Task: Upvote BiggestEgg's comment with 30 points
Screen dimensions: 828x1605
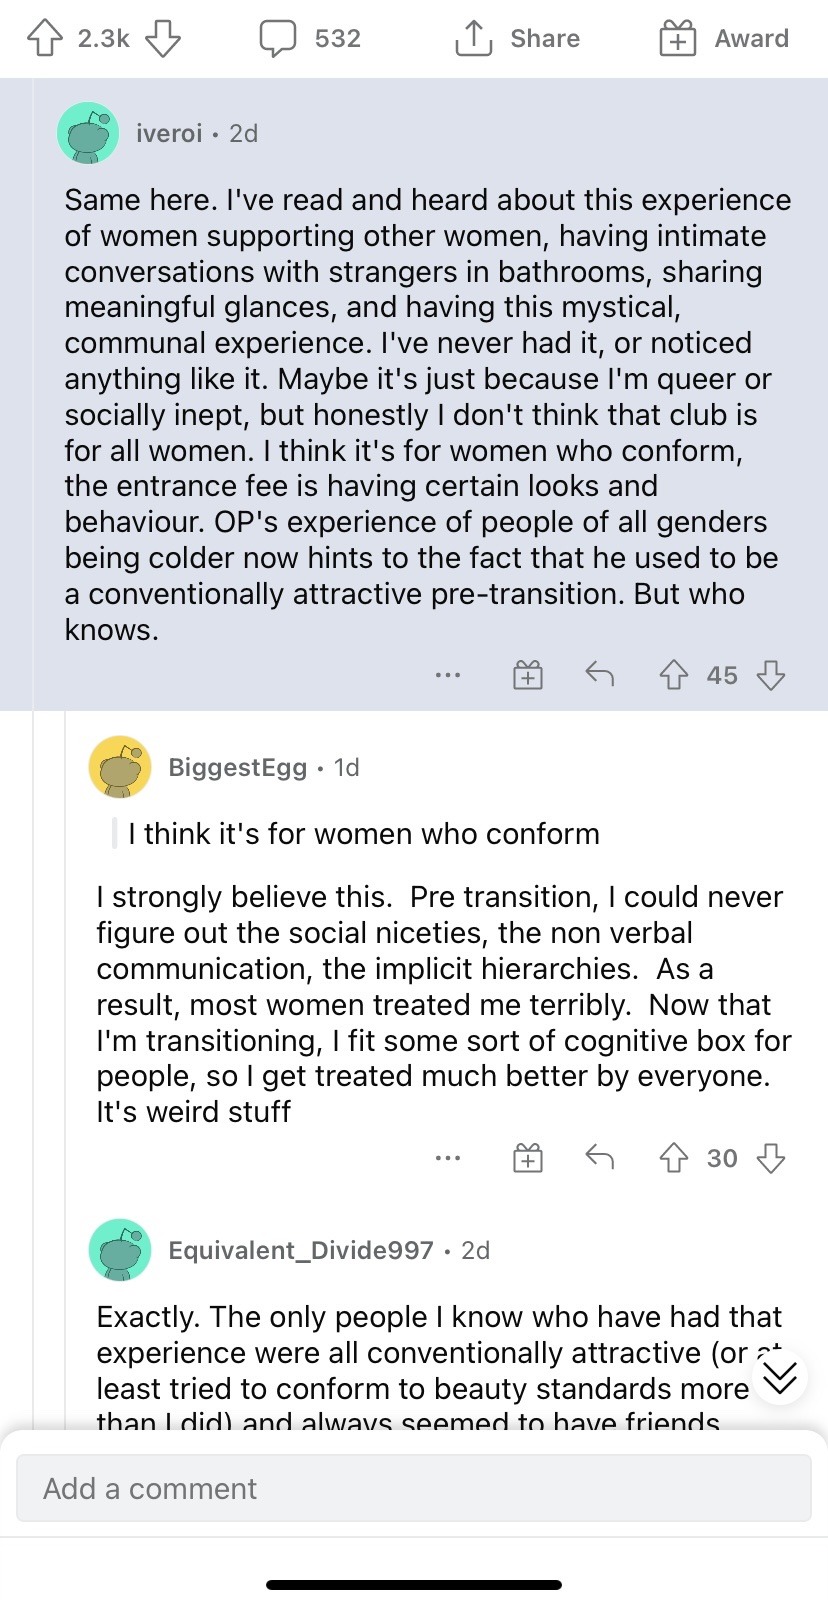Action: [x=674, y=1158]
